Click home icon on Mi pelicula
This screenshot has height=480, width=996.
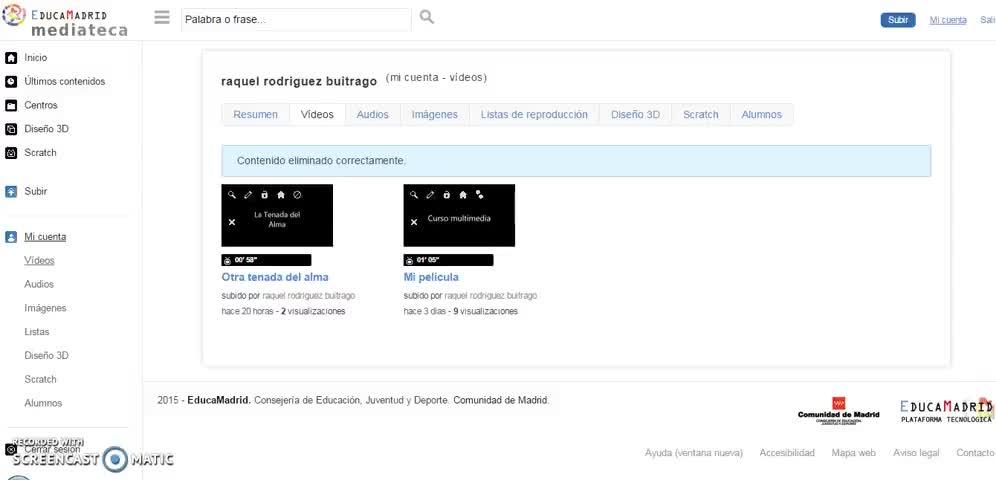(463, 195)
